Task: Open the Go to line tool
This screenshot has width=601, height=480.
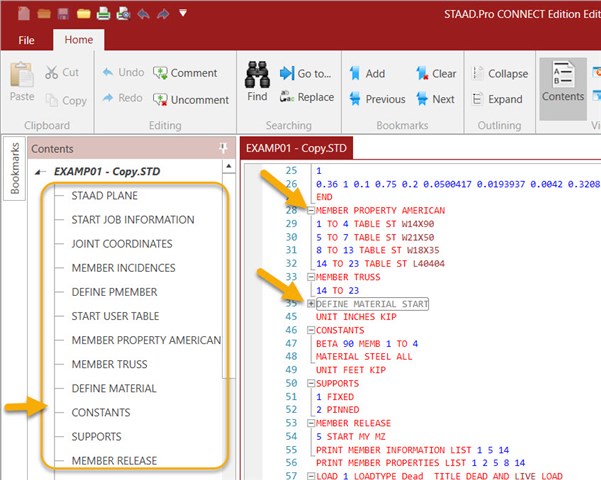Action: [306, 73]
